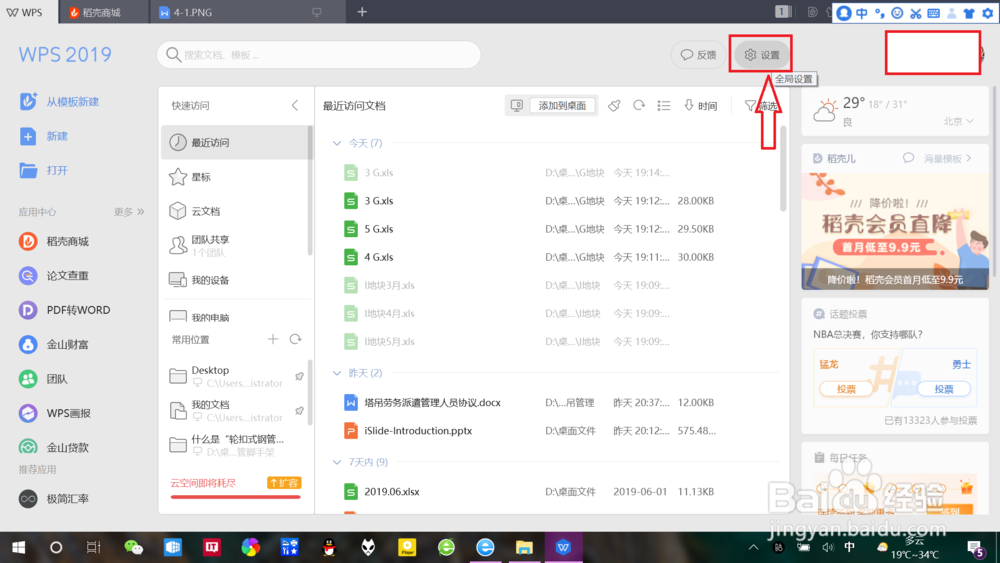Open the notification center in the taskbar
The height and width of the screenshot is (563, 1000).
point(976,548)
